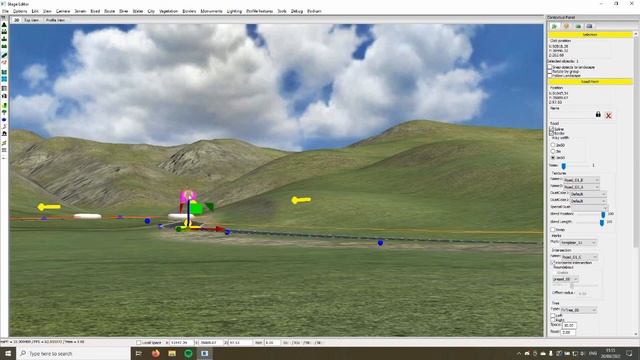Open the Tree Type dropdown
The image size is (640, 360).
pos(578,310)
